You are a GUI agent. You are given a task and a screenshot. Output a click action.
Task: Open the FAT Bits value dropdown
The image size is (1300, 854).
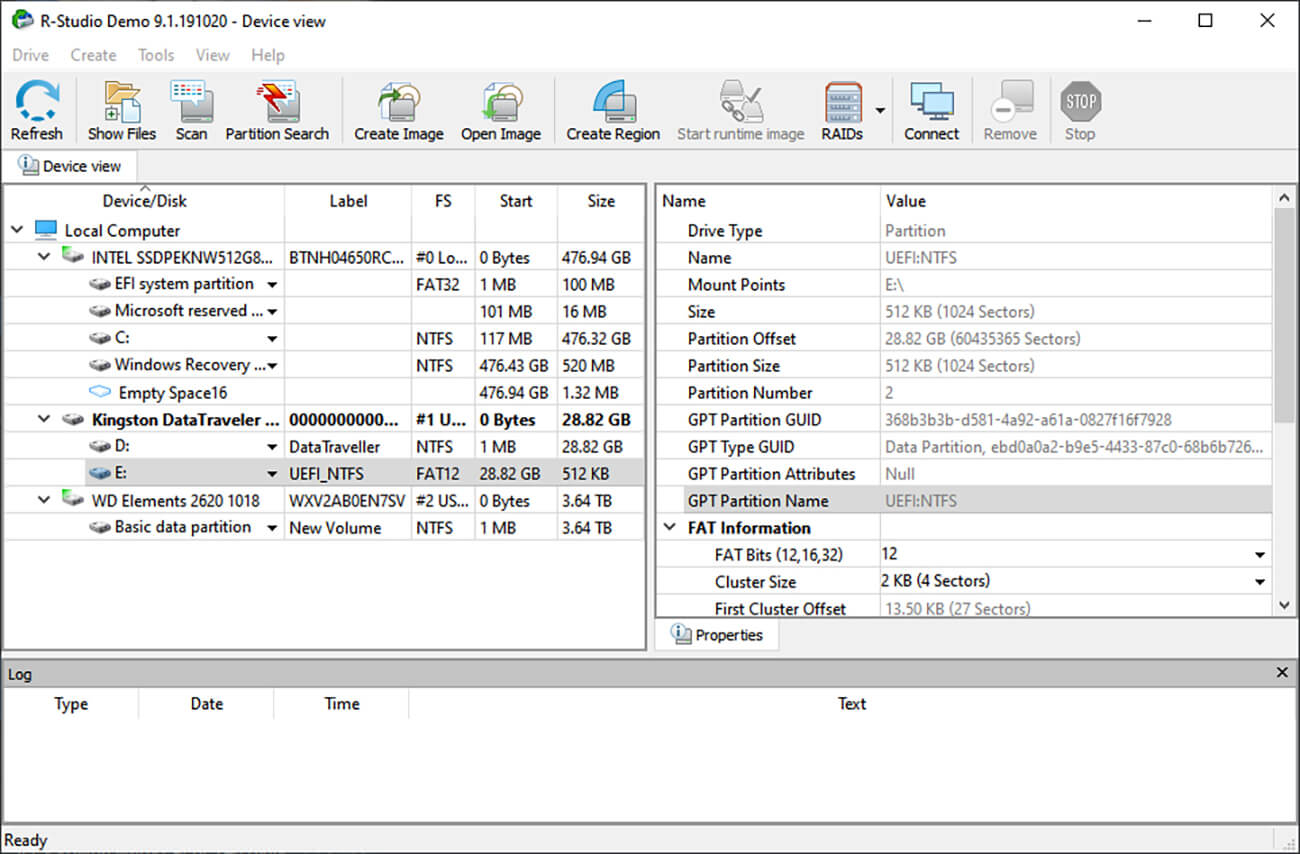[x=1260, y=555]
